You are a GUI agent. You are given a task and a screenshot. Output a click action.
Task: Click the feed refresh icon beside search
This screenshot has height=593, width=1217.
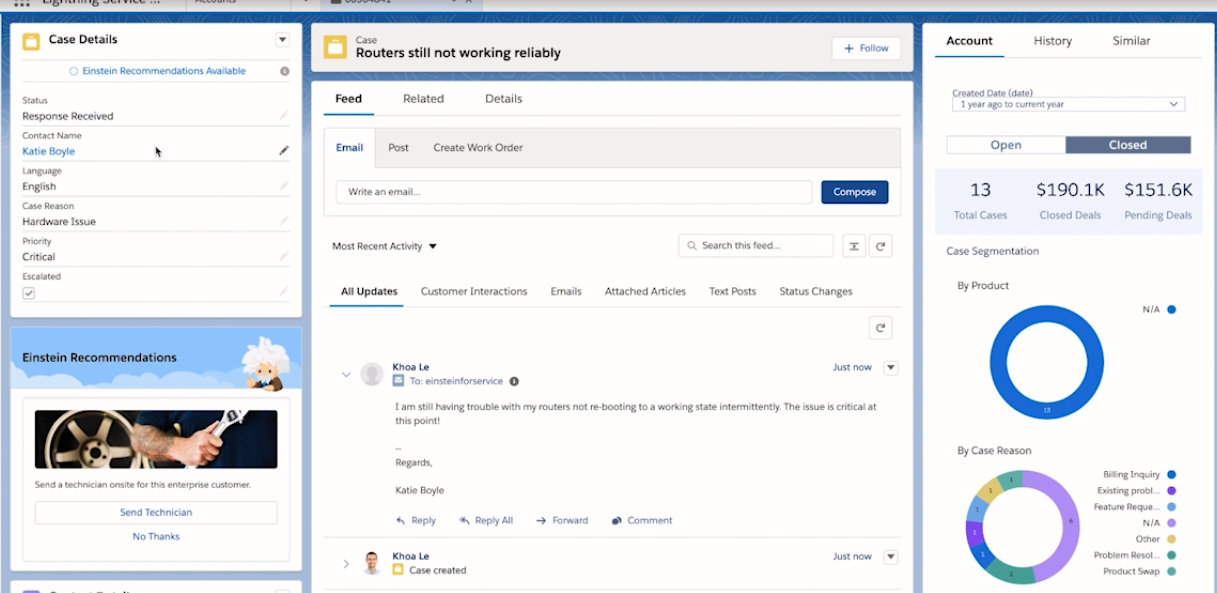(x=880, y=246)
